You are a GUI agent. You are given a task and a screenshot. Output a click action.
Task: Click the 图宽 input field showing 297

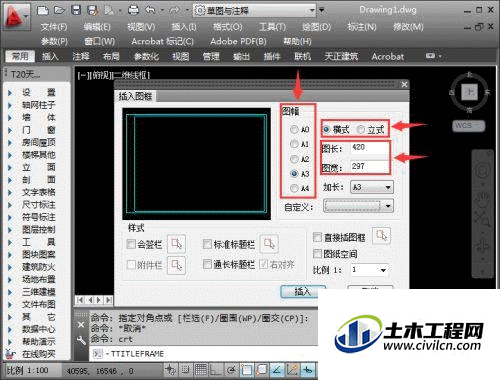[369, 166]
